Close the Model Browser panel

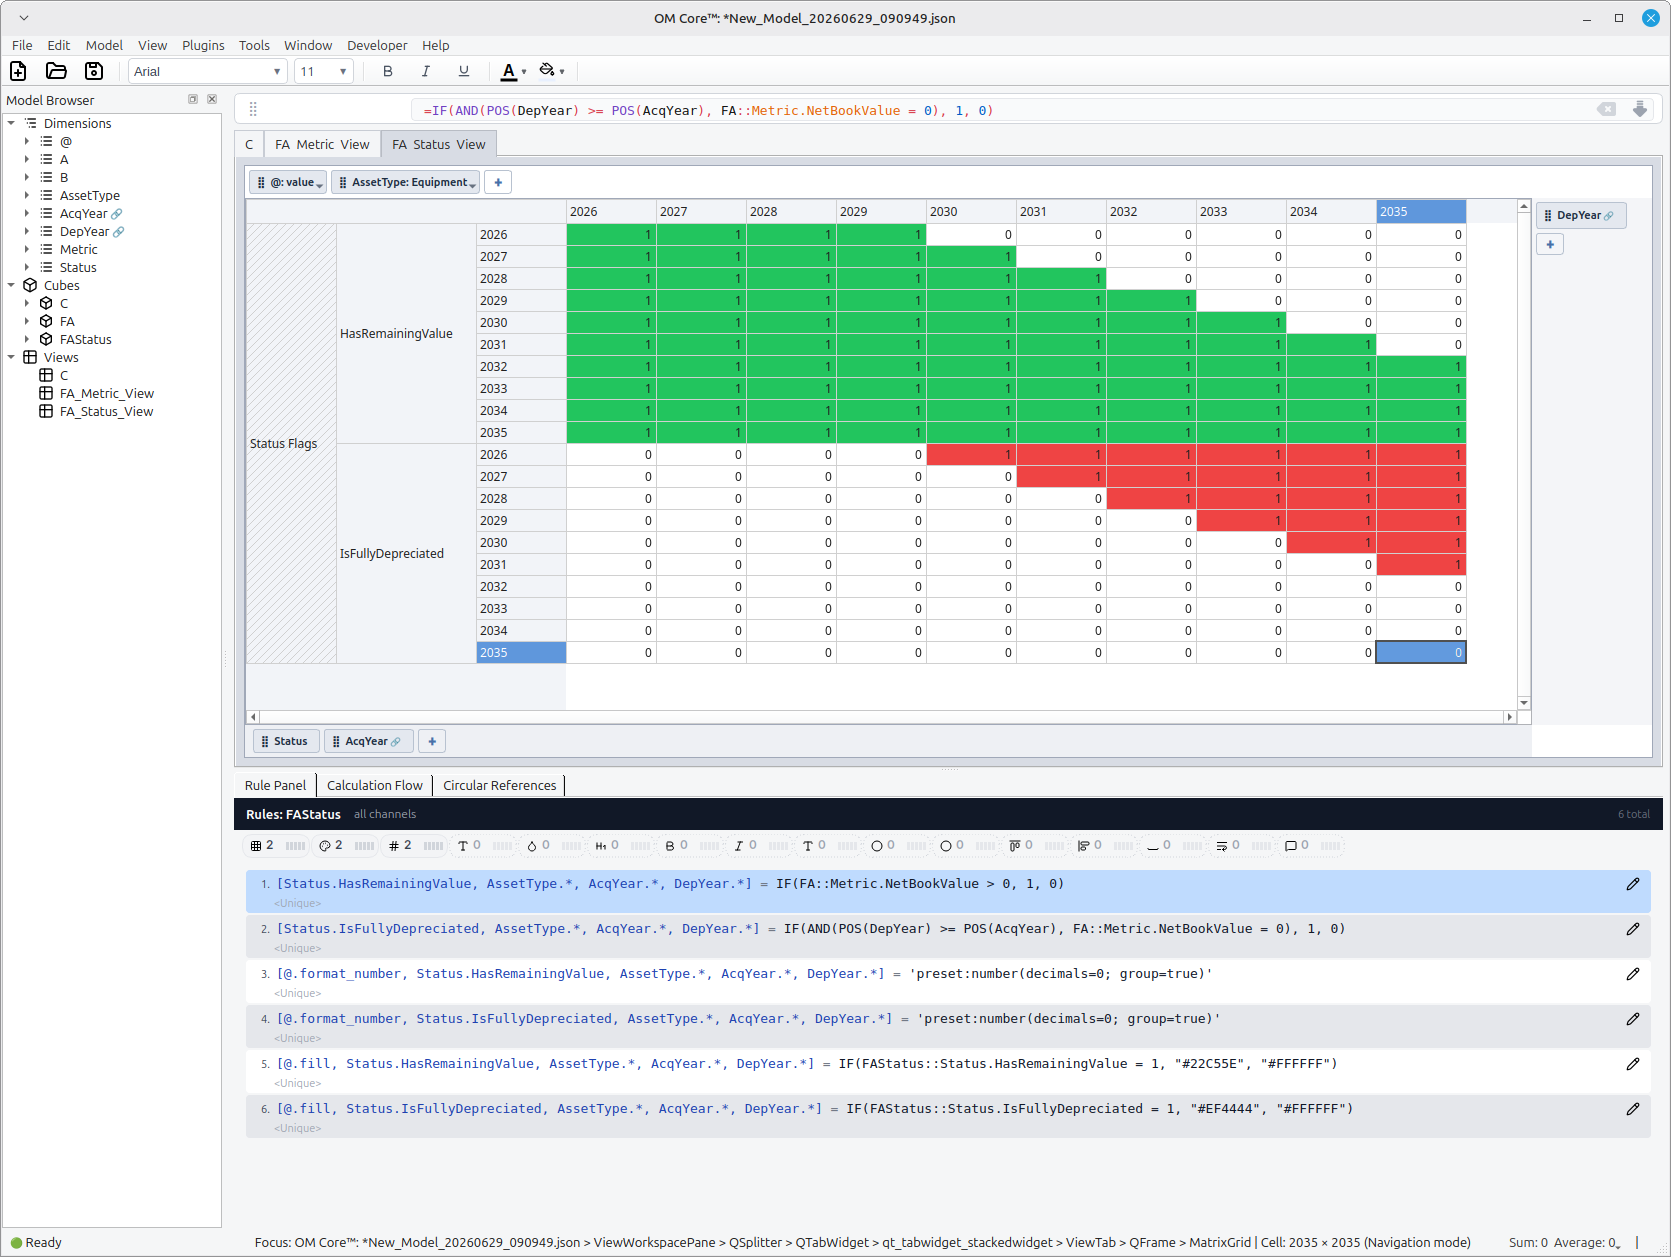(x=212, y=99)
